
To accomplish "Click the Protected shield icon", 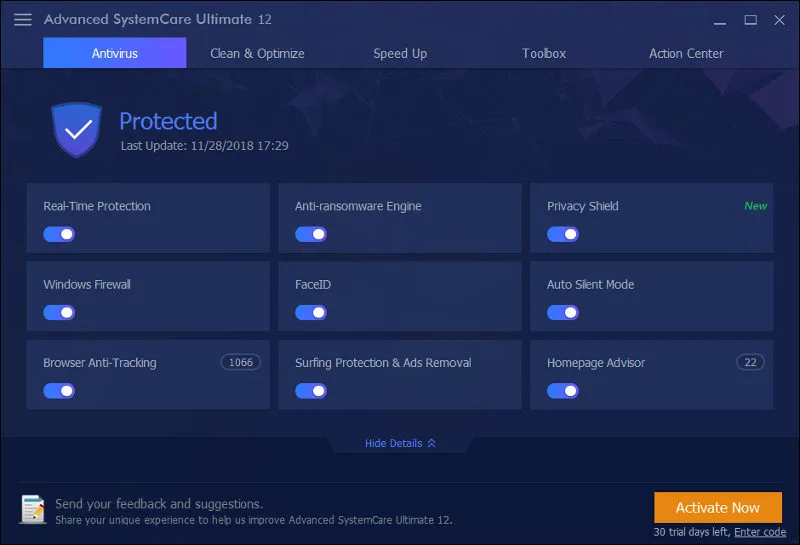I will coord(78,129).
